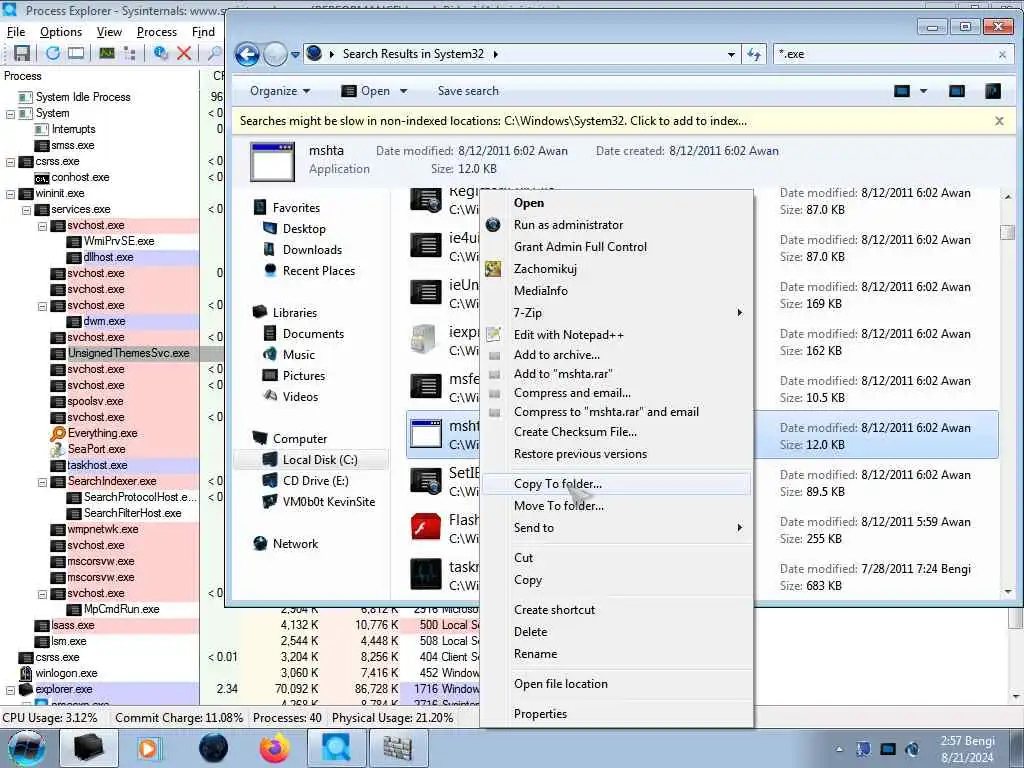Select Run as administrator in context menu

point(617,225)
